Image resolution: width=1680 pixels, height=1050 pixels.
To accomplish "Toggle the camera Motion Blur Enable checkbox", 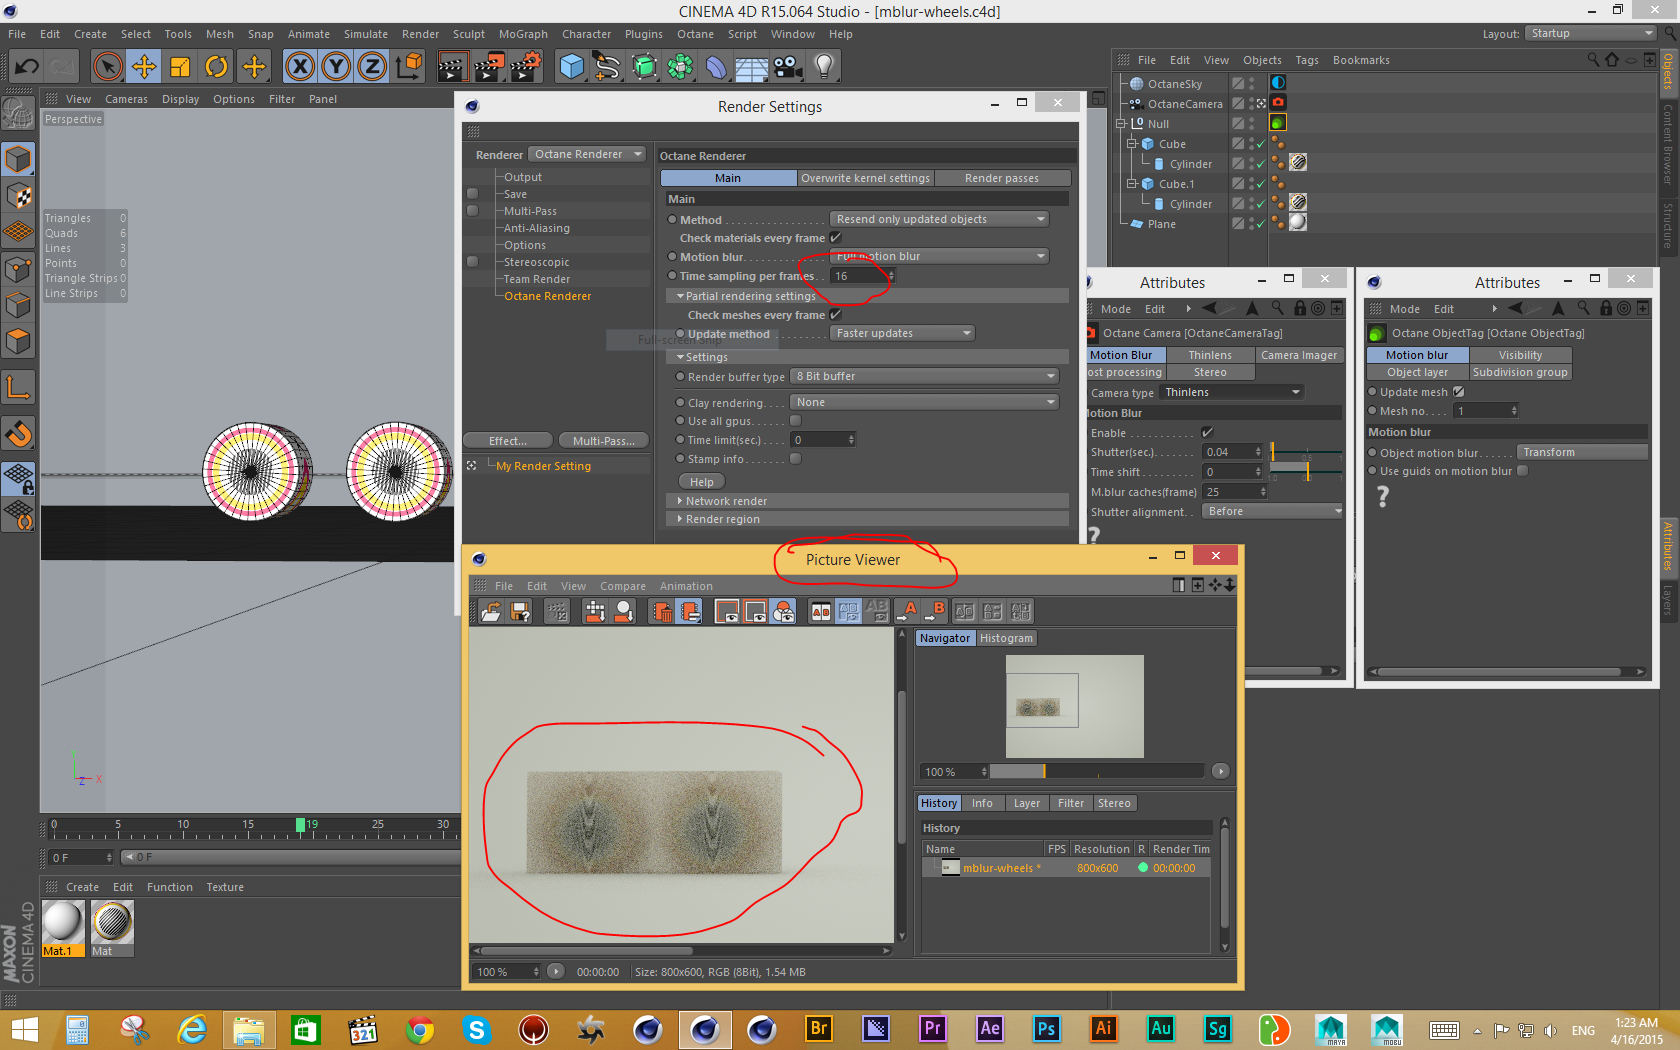I will pyautogui.click(x=1207, y=433).
